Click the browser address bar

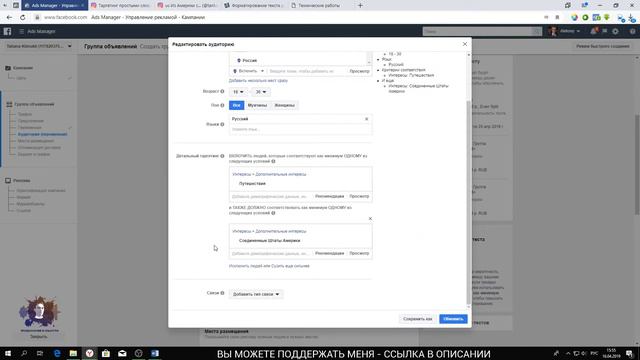[286, 18]
